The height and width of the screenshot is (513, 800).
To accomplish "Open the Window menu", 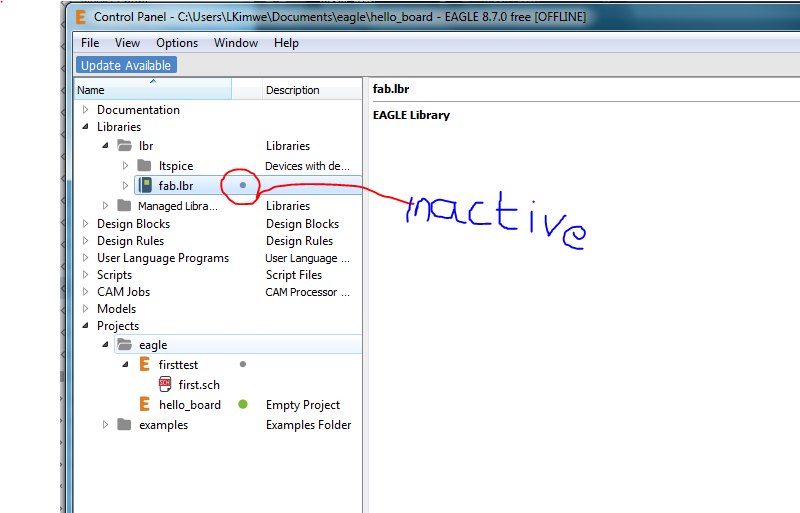I will (x=236, y=43).
